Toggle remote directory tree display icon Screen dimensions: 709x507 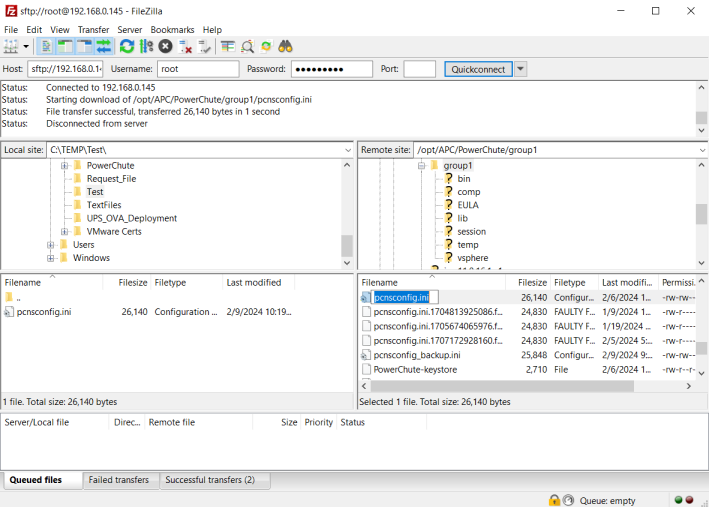point(84,47)
